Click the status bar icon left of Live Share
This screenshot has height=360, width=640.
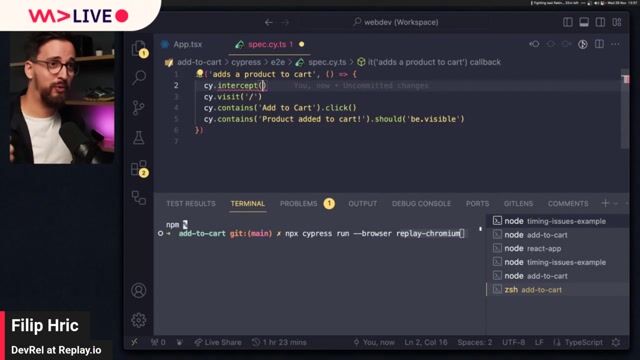180,342
